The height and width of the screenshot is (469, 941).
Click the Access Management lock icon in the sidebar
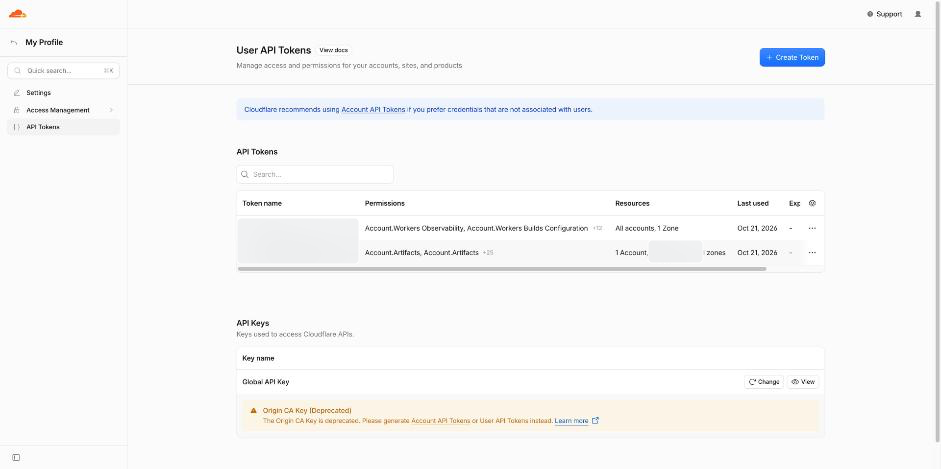16,110
